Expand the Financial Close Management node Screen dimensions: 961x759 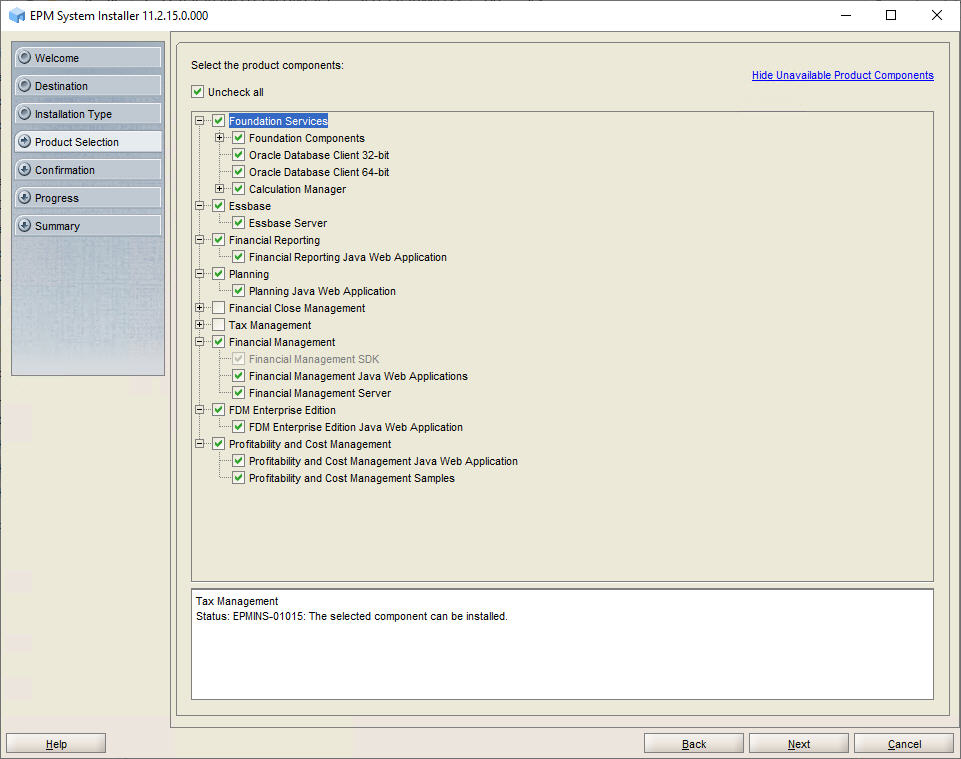point(200,308)
